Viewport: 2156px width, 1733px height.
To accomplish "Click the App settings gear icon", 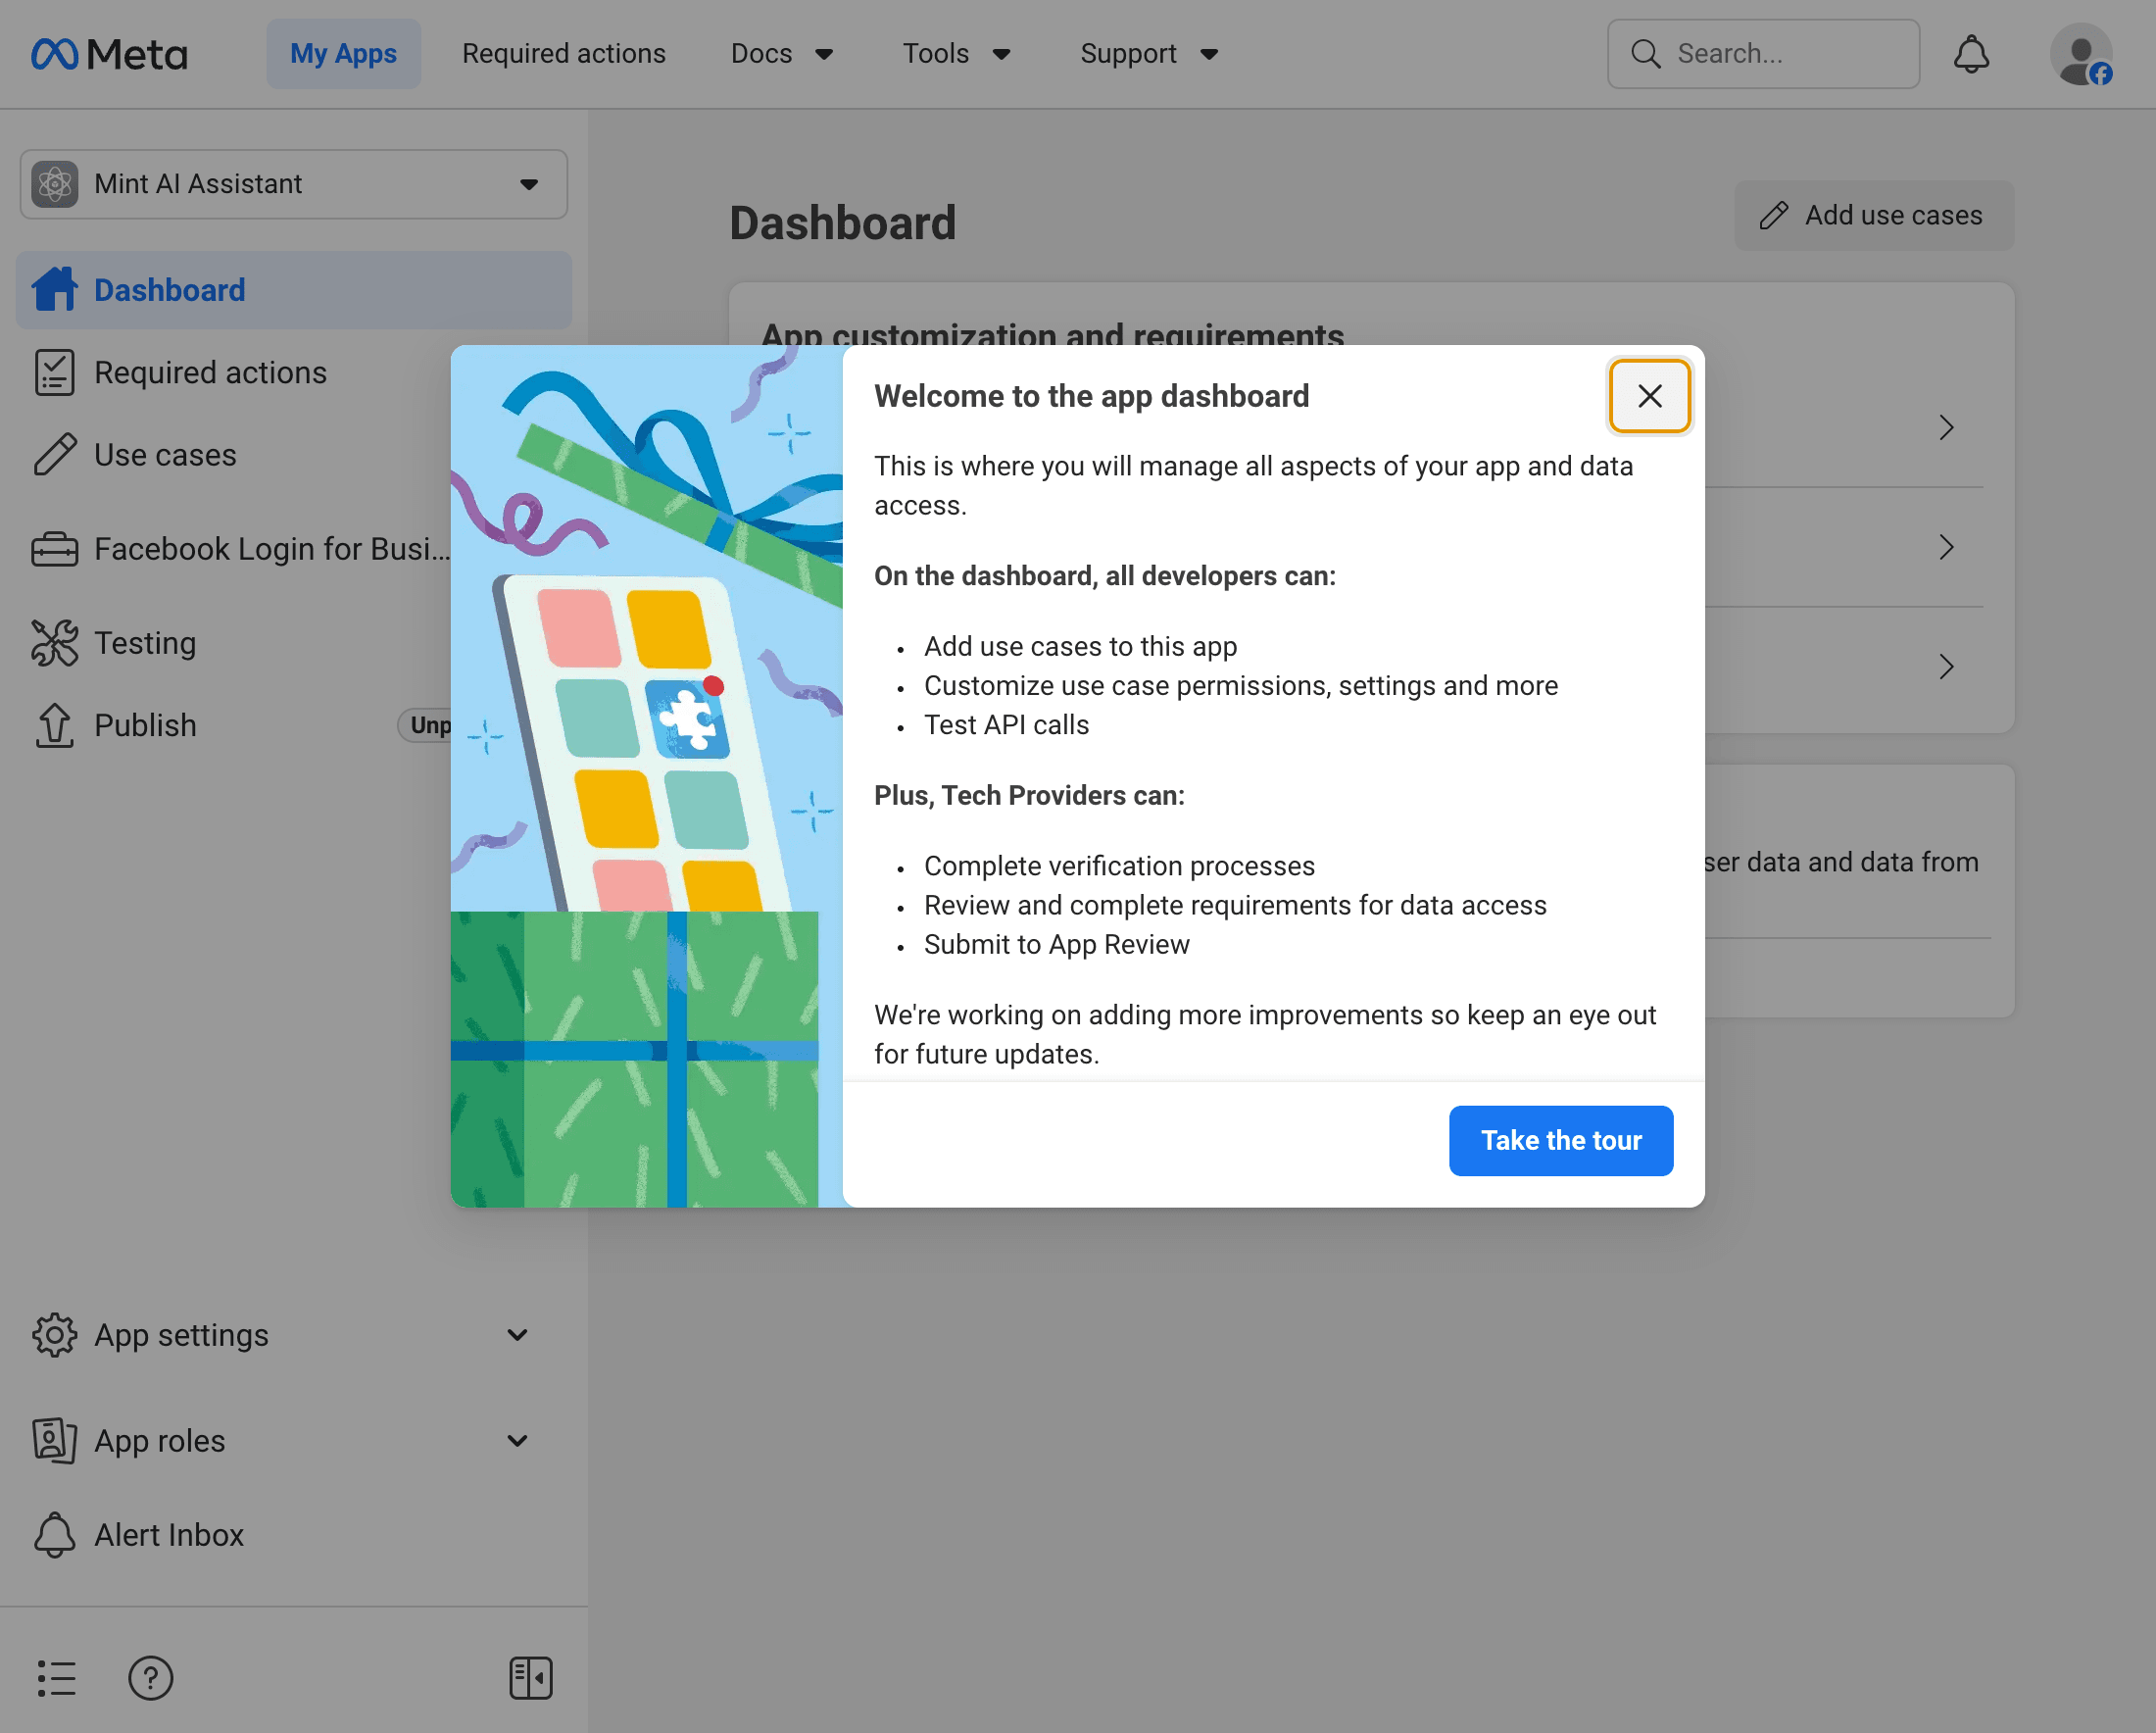I will (x=55, y=1335).
